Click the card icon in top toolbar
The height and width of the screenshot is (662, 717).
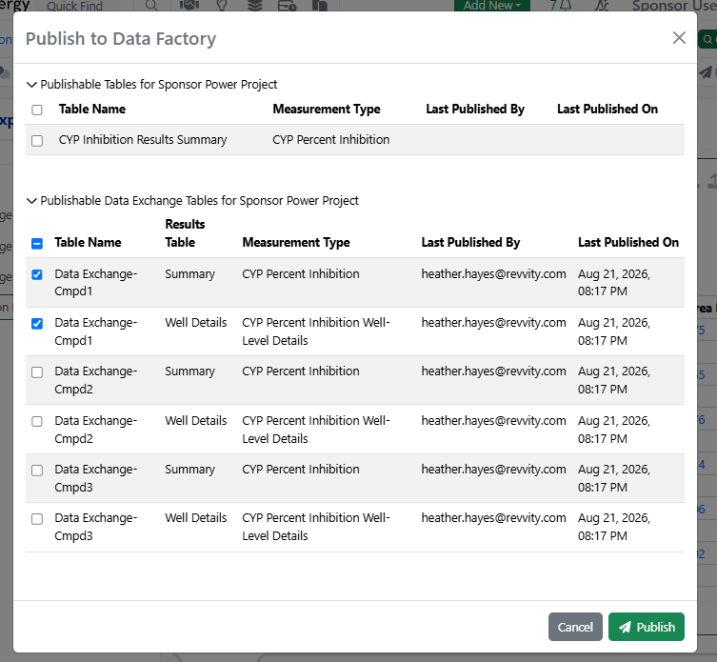287,5
